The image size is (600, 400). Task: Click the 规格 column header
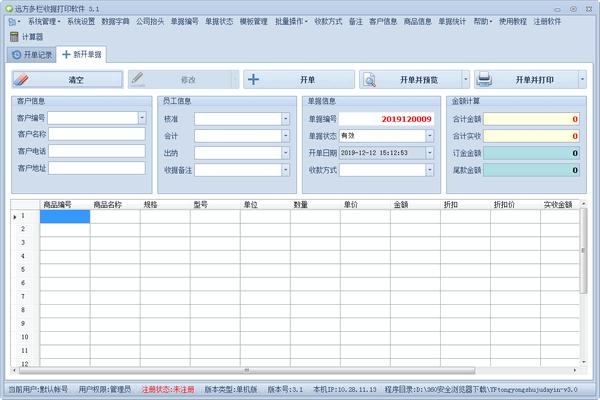pos(165,205)
